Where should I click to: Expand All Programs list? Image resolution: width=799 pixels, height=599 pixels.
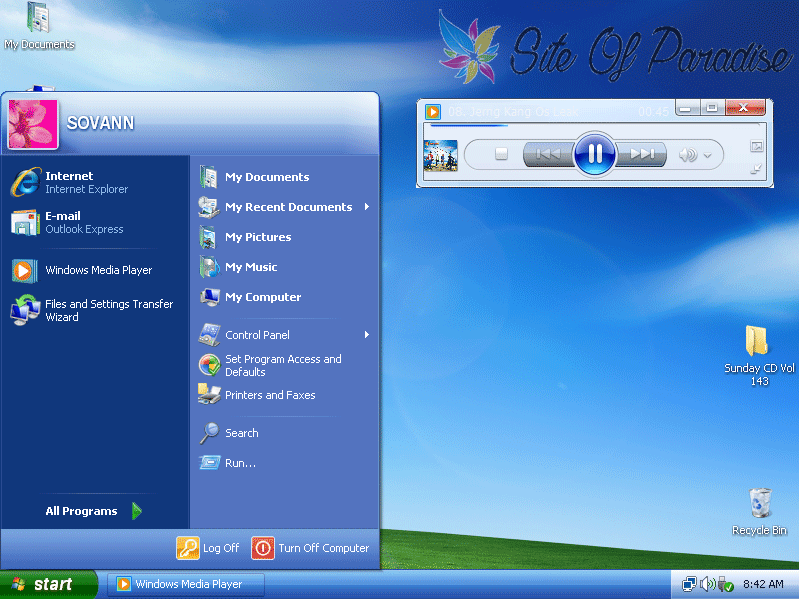(93, 511)
